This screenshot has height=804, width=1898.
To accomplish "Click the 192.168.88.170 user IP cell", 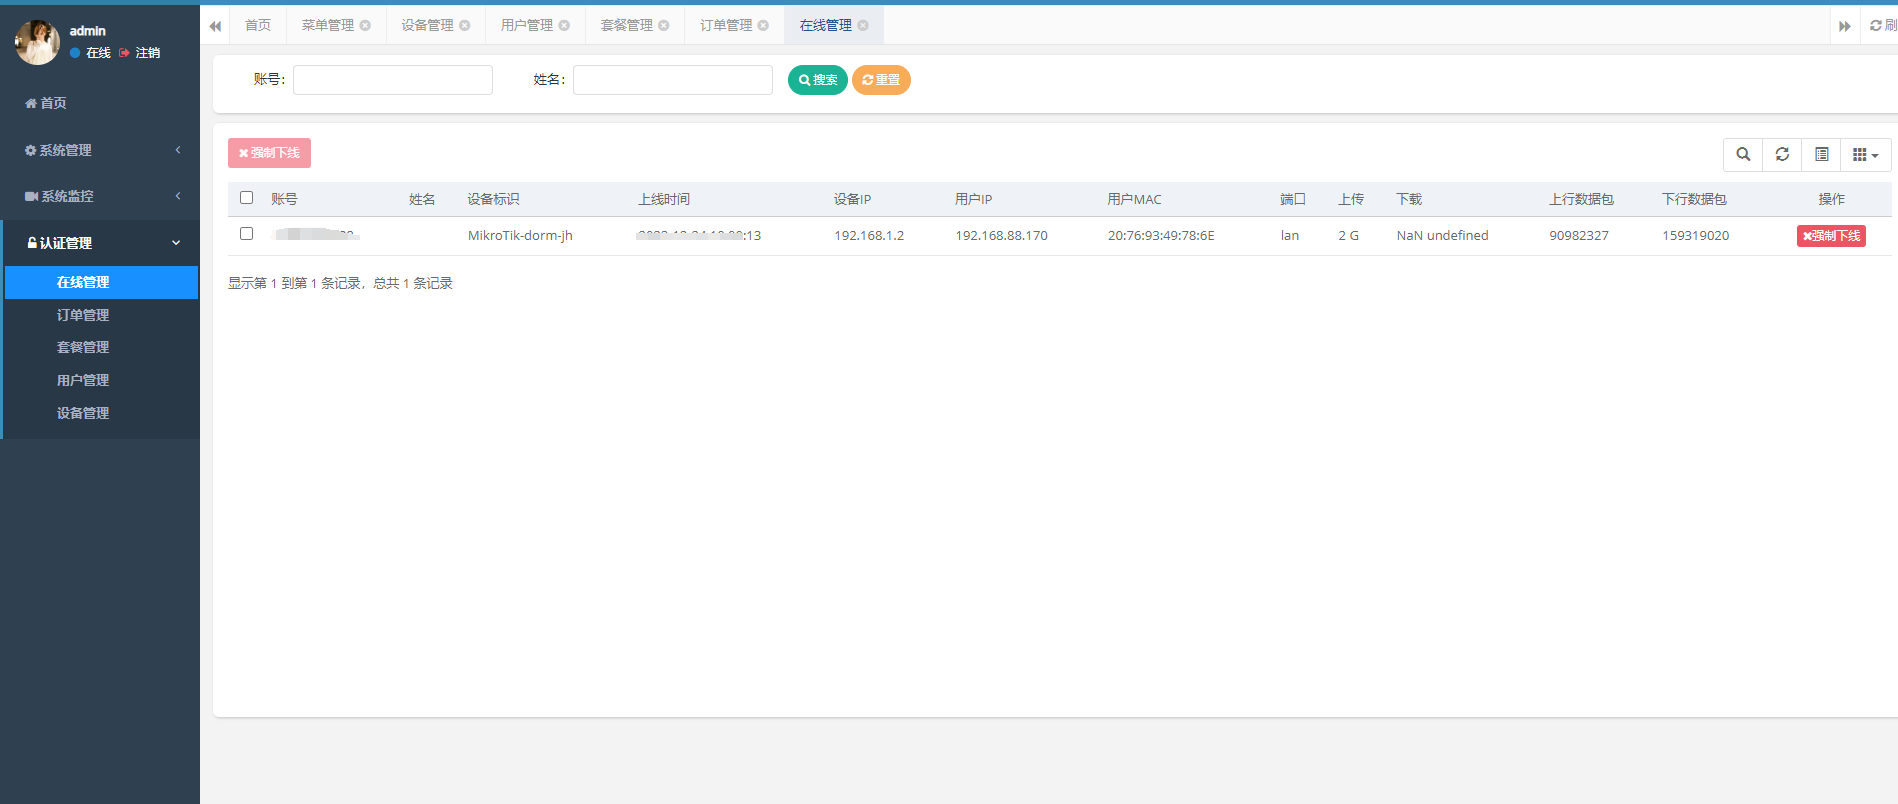I will point(1001,236).
